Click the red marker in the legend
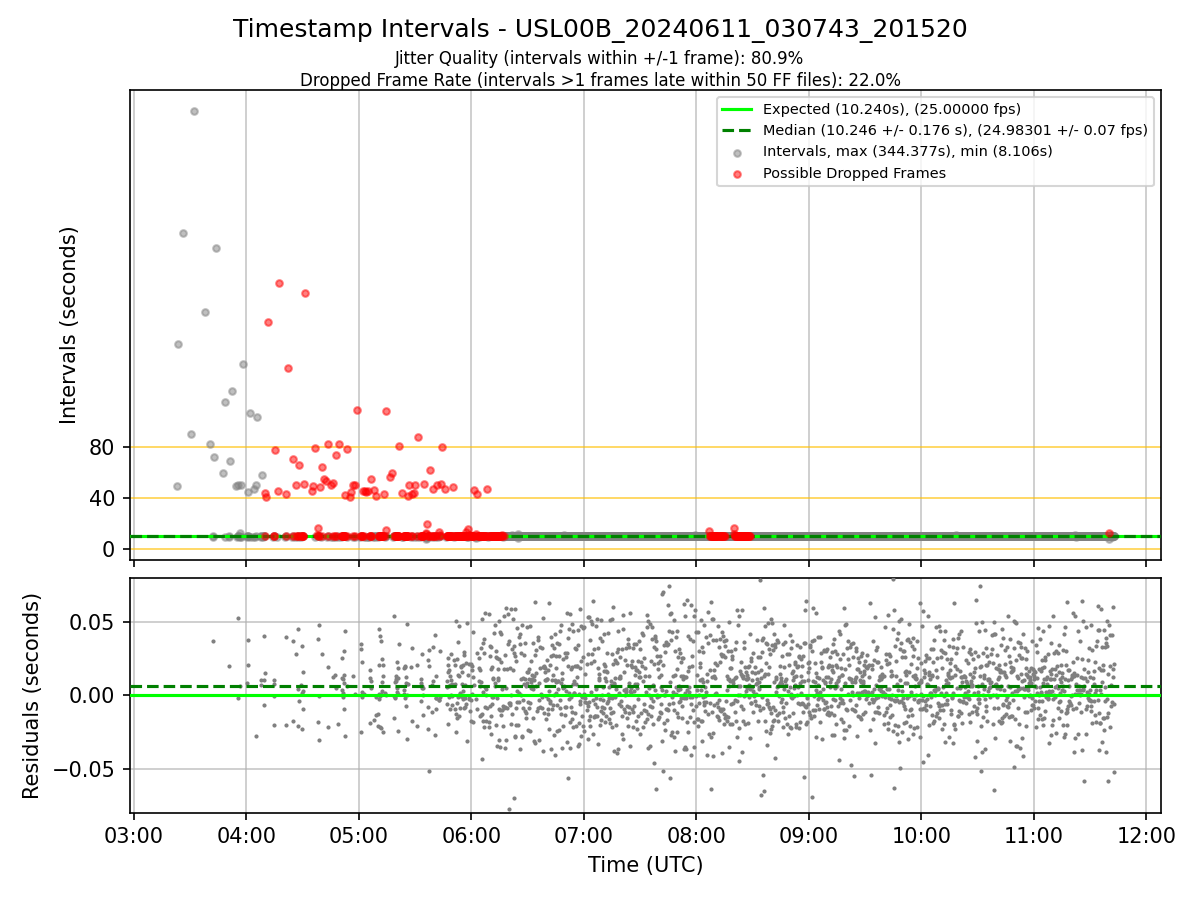This screenshot has width=1200, height=900. tap(737, 174)
